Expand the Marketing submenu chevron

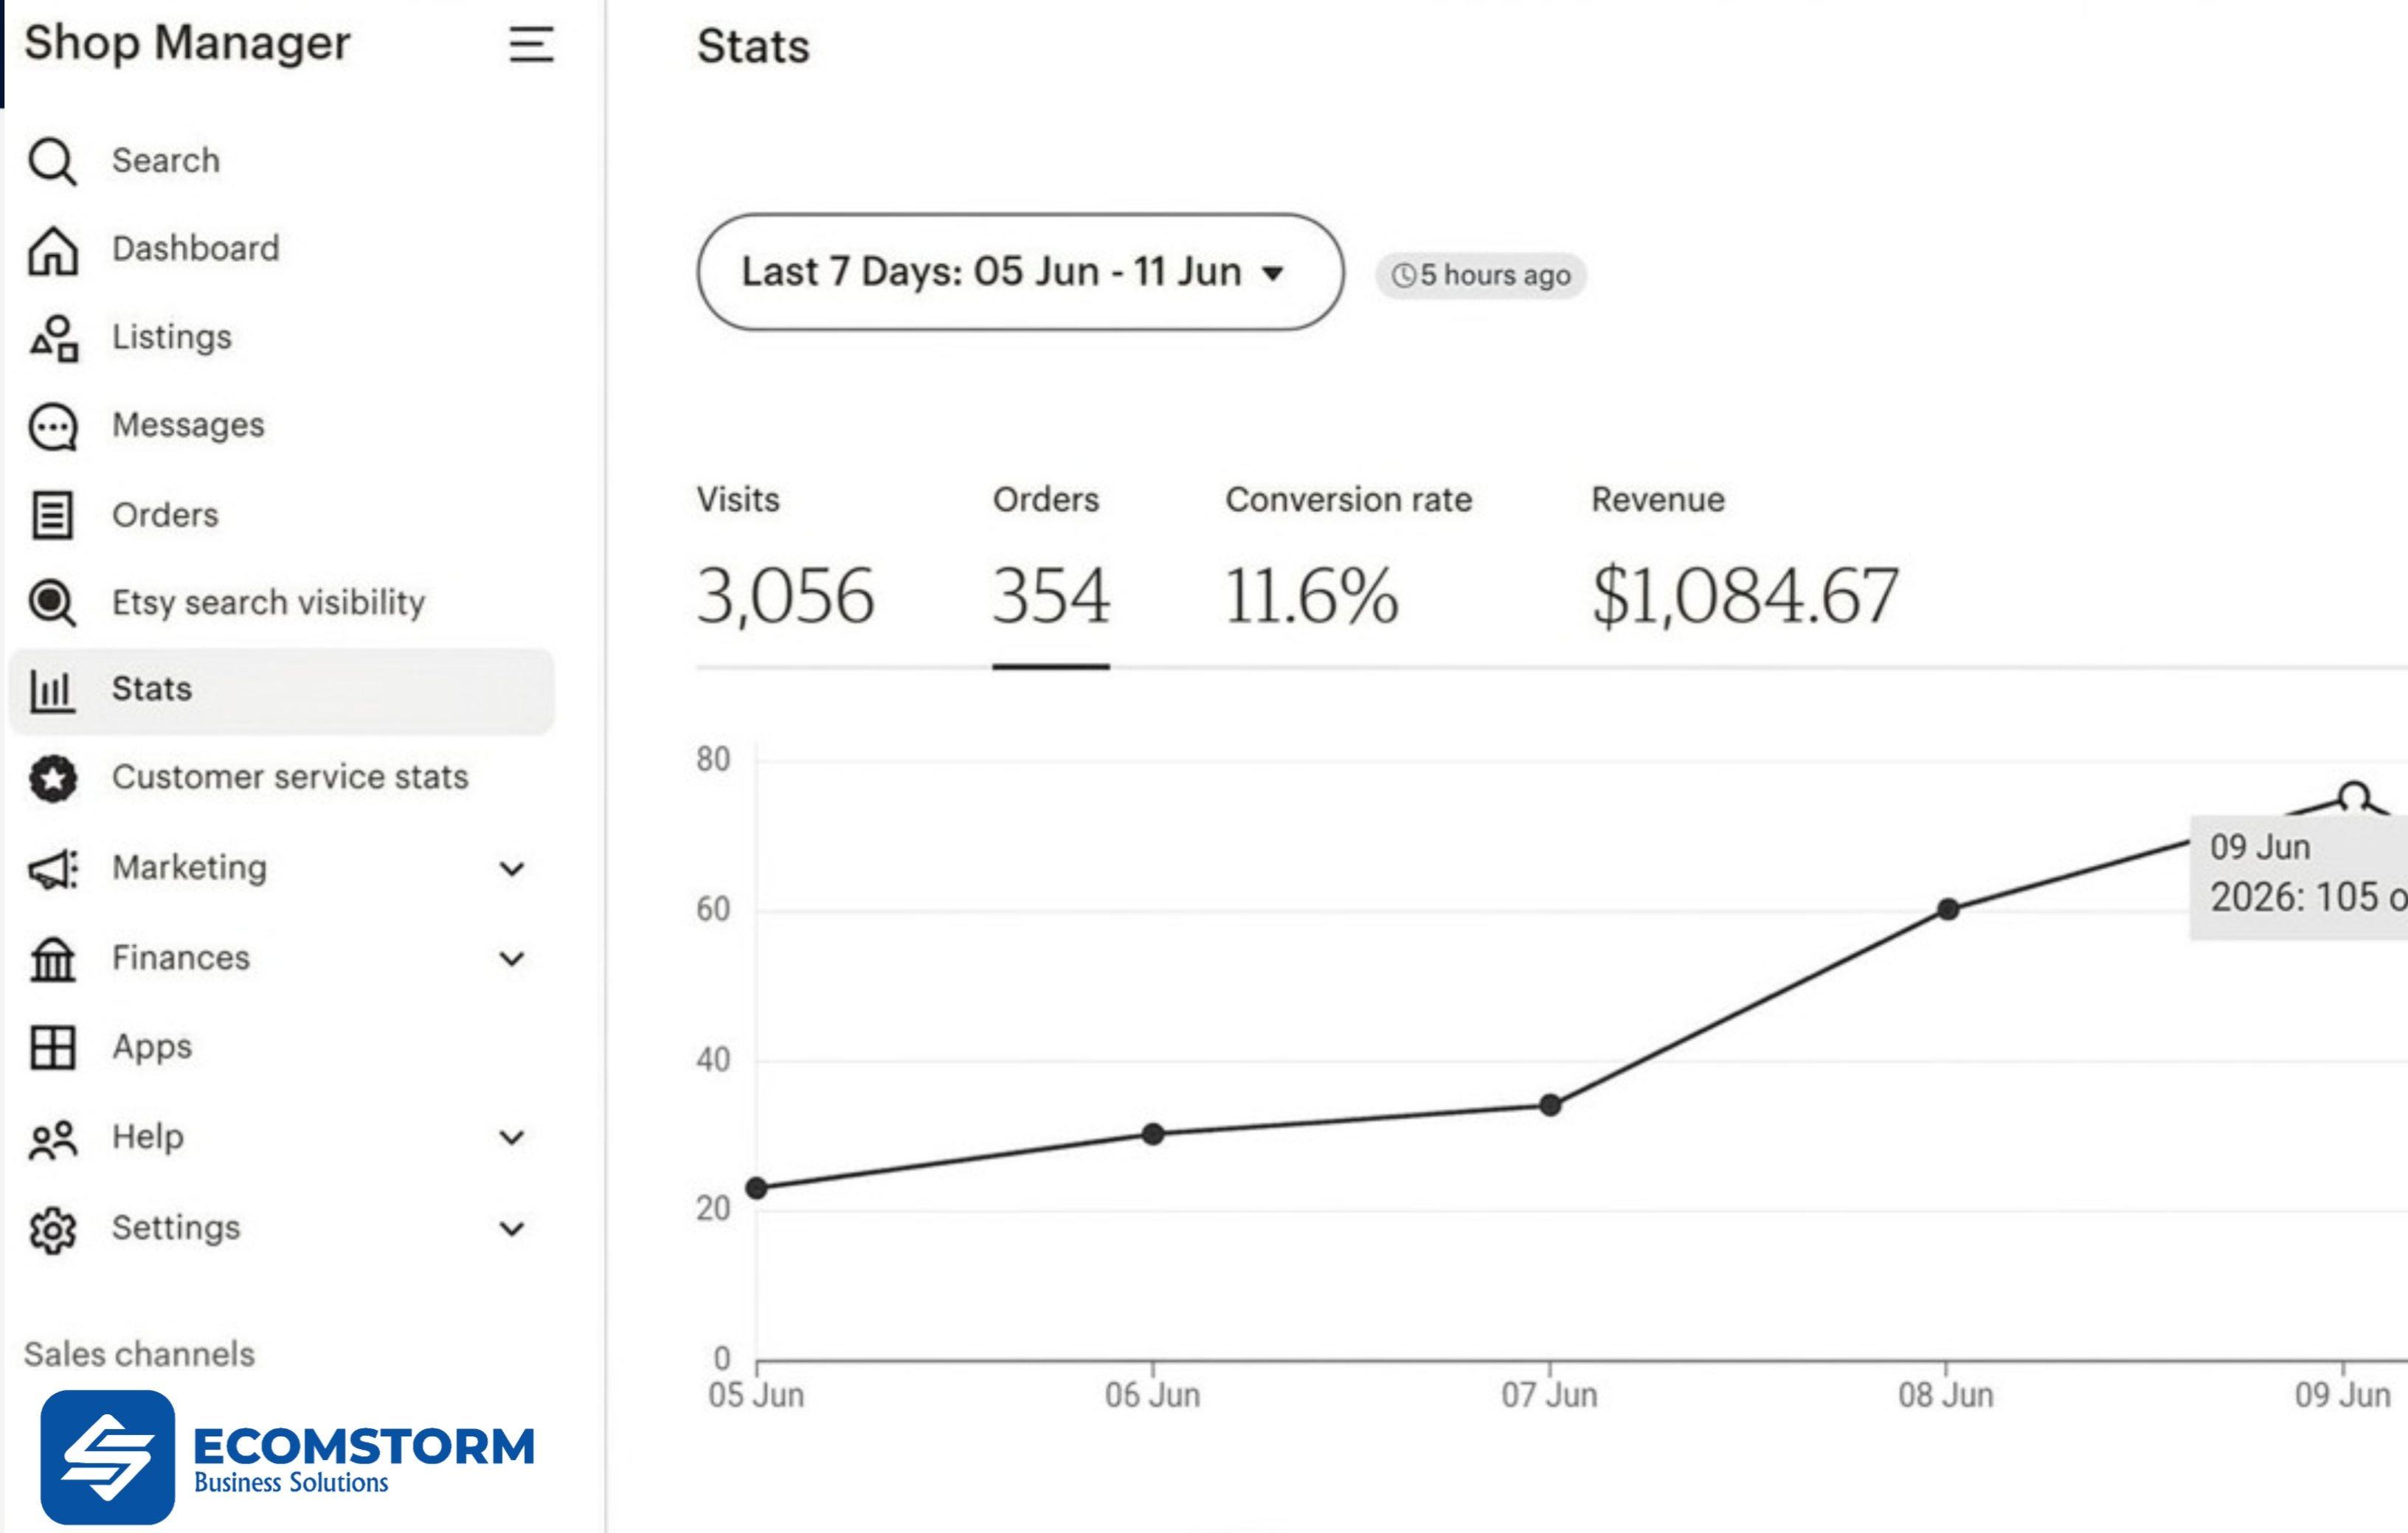coord(512,868)
